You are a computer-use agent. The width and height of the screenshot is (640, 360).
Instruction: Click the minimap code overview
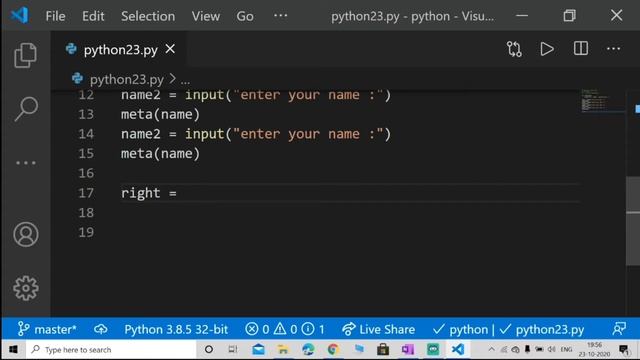pyautogui.click(x=602, y=100)
